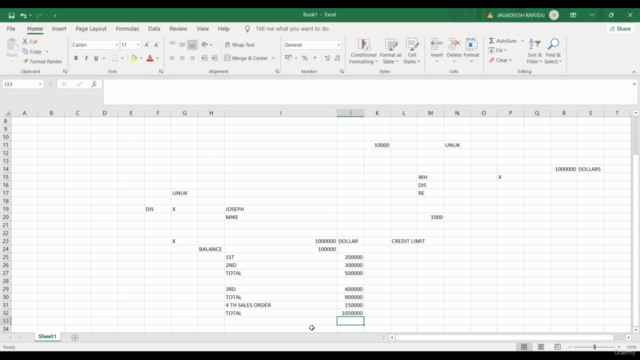
Task: Click the Increase Indent icon
Action: point(215,58)
